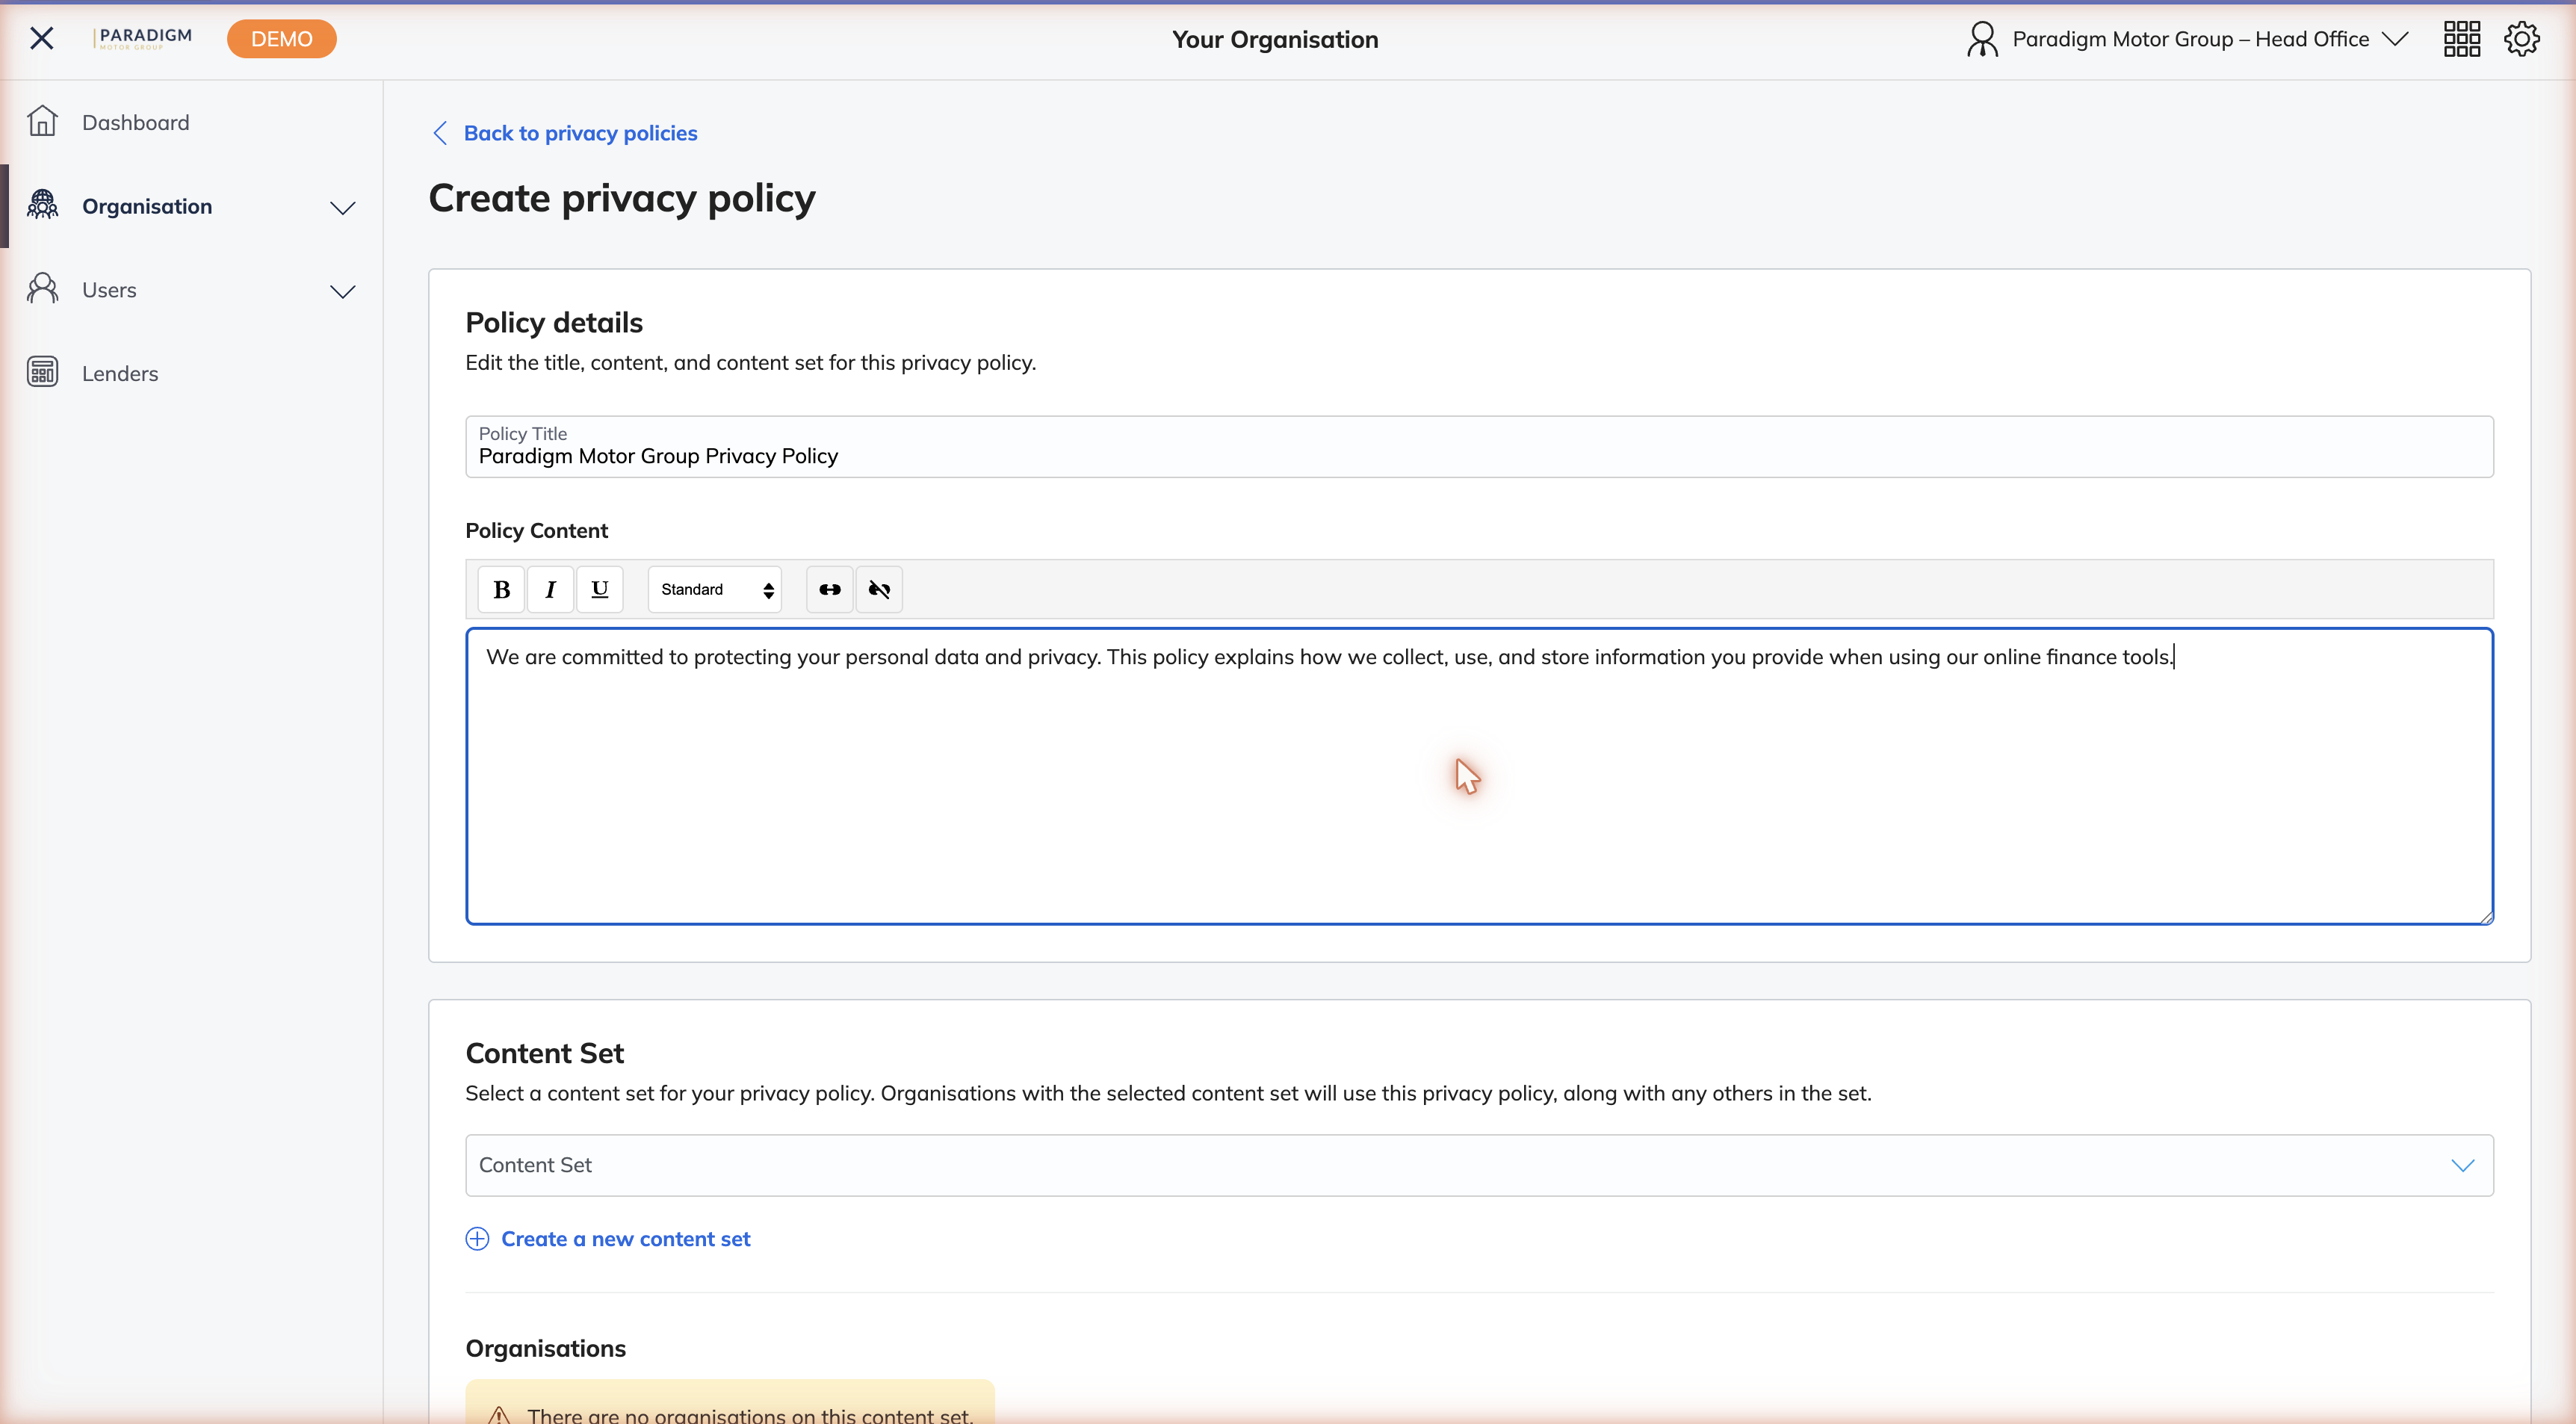This screenshot has height=1424, width=2576.
Task: Go back to privacy policies link
Action: 580,133
